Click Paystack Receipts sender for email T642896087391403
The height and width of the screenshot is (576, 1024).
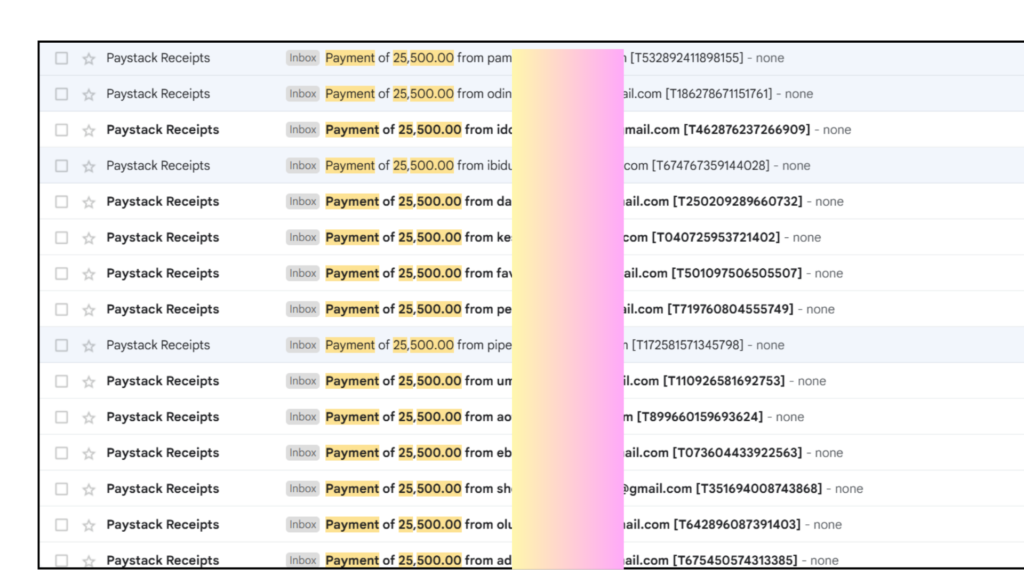point(162,525)
